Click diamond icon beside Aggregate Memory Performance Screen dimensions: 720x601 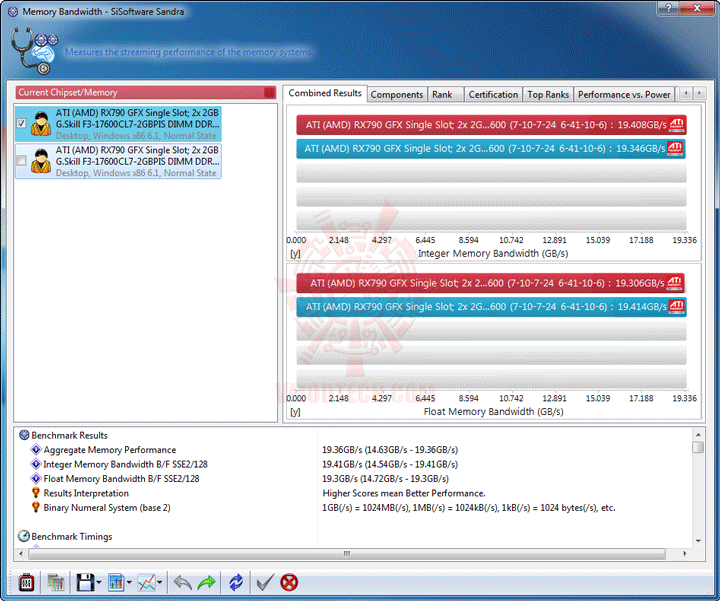coord(36,449)
